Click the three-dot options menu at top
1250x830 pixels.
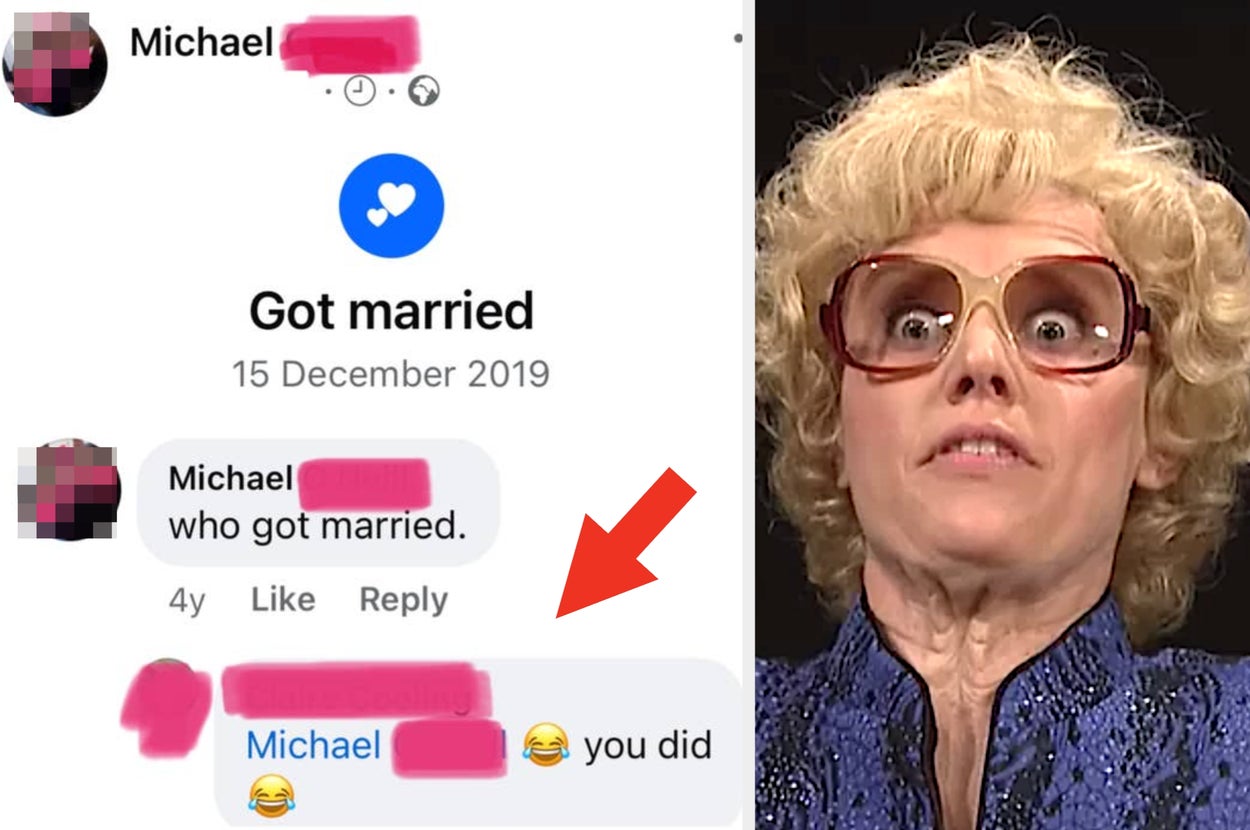[738, 39]
